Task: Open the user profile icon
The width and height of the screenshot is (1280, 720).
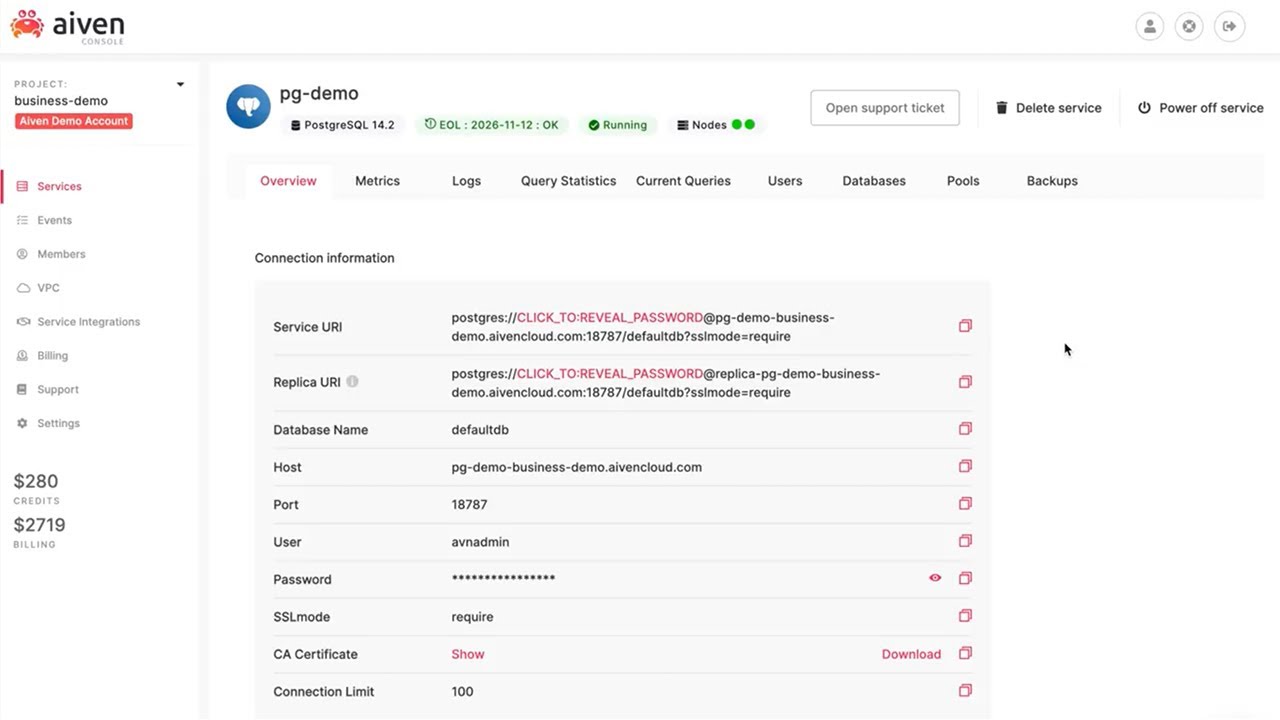Action: click(x=1150, y=26)
